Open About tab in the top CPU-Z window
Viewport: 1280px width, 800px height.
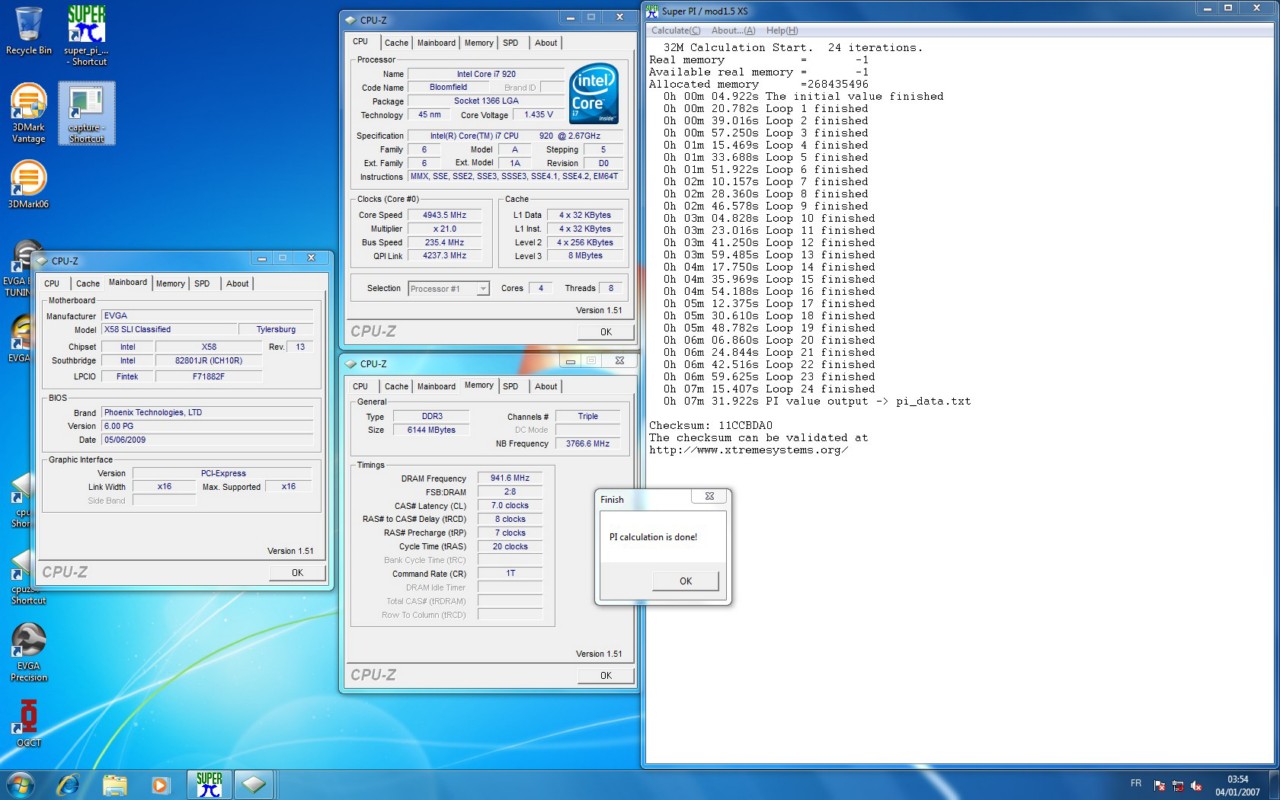[x=546, y=43]
